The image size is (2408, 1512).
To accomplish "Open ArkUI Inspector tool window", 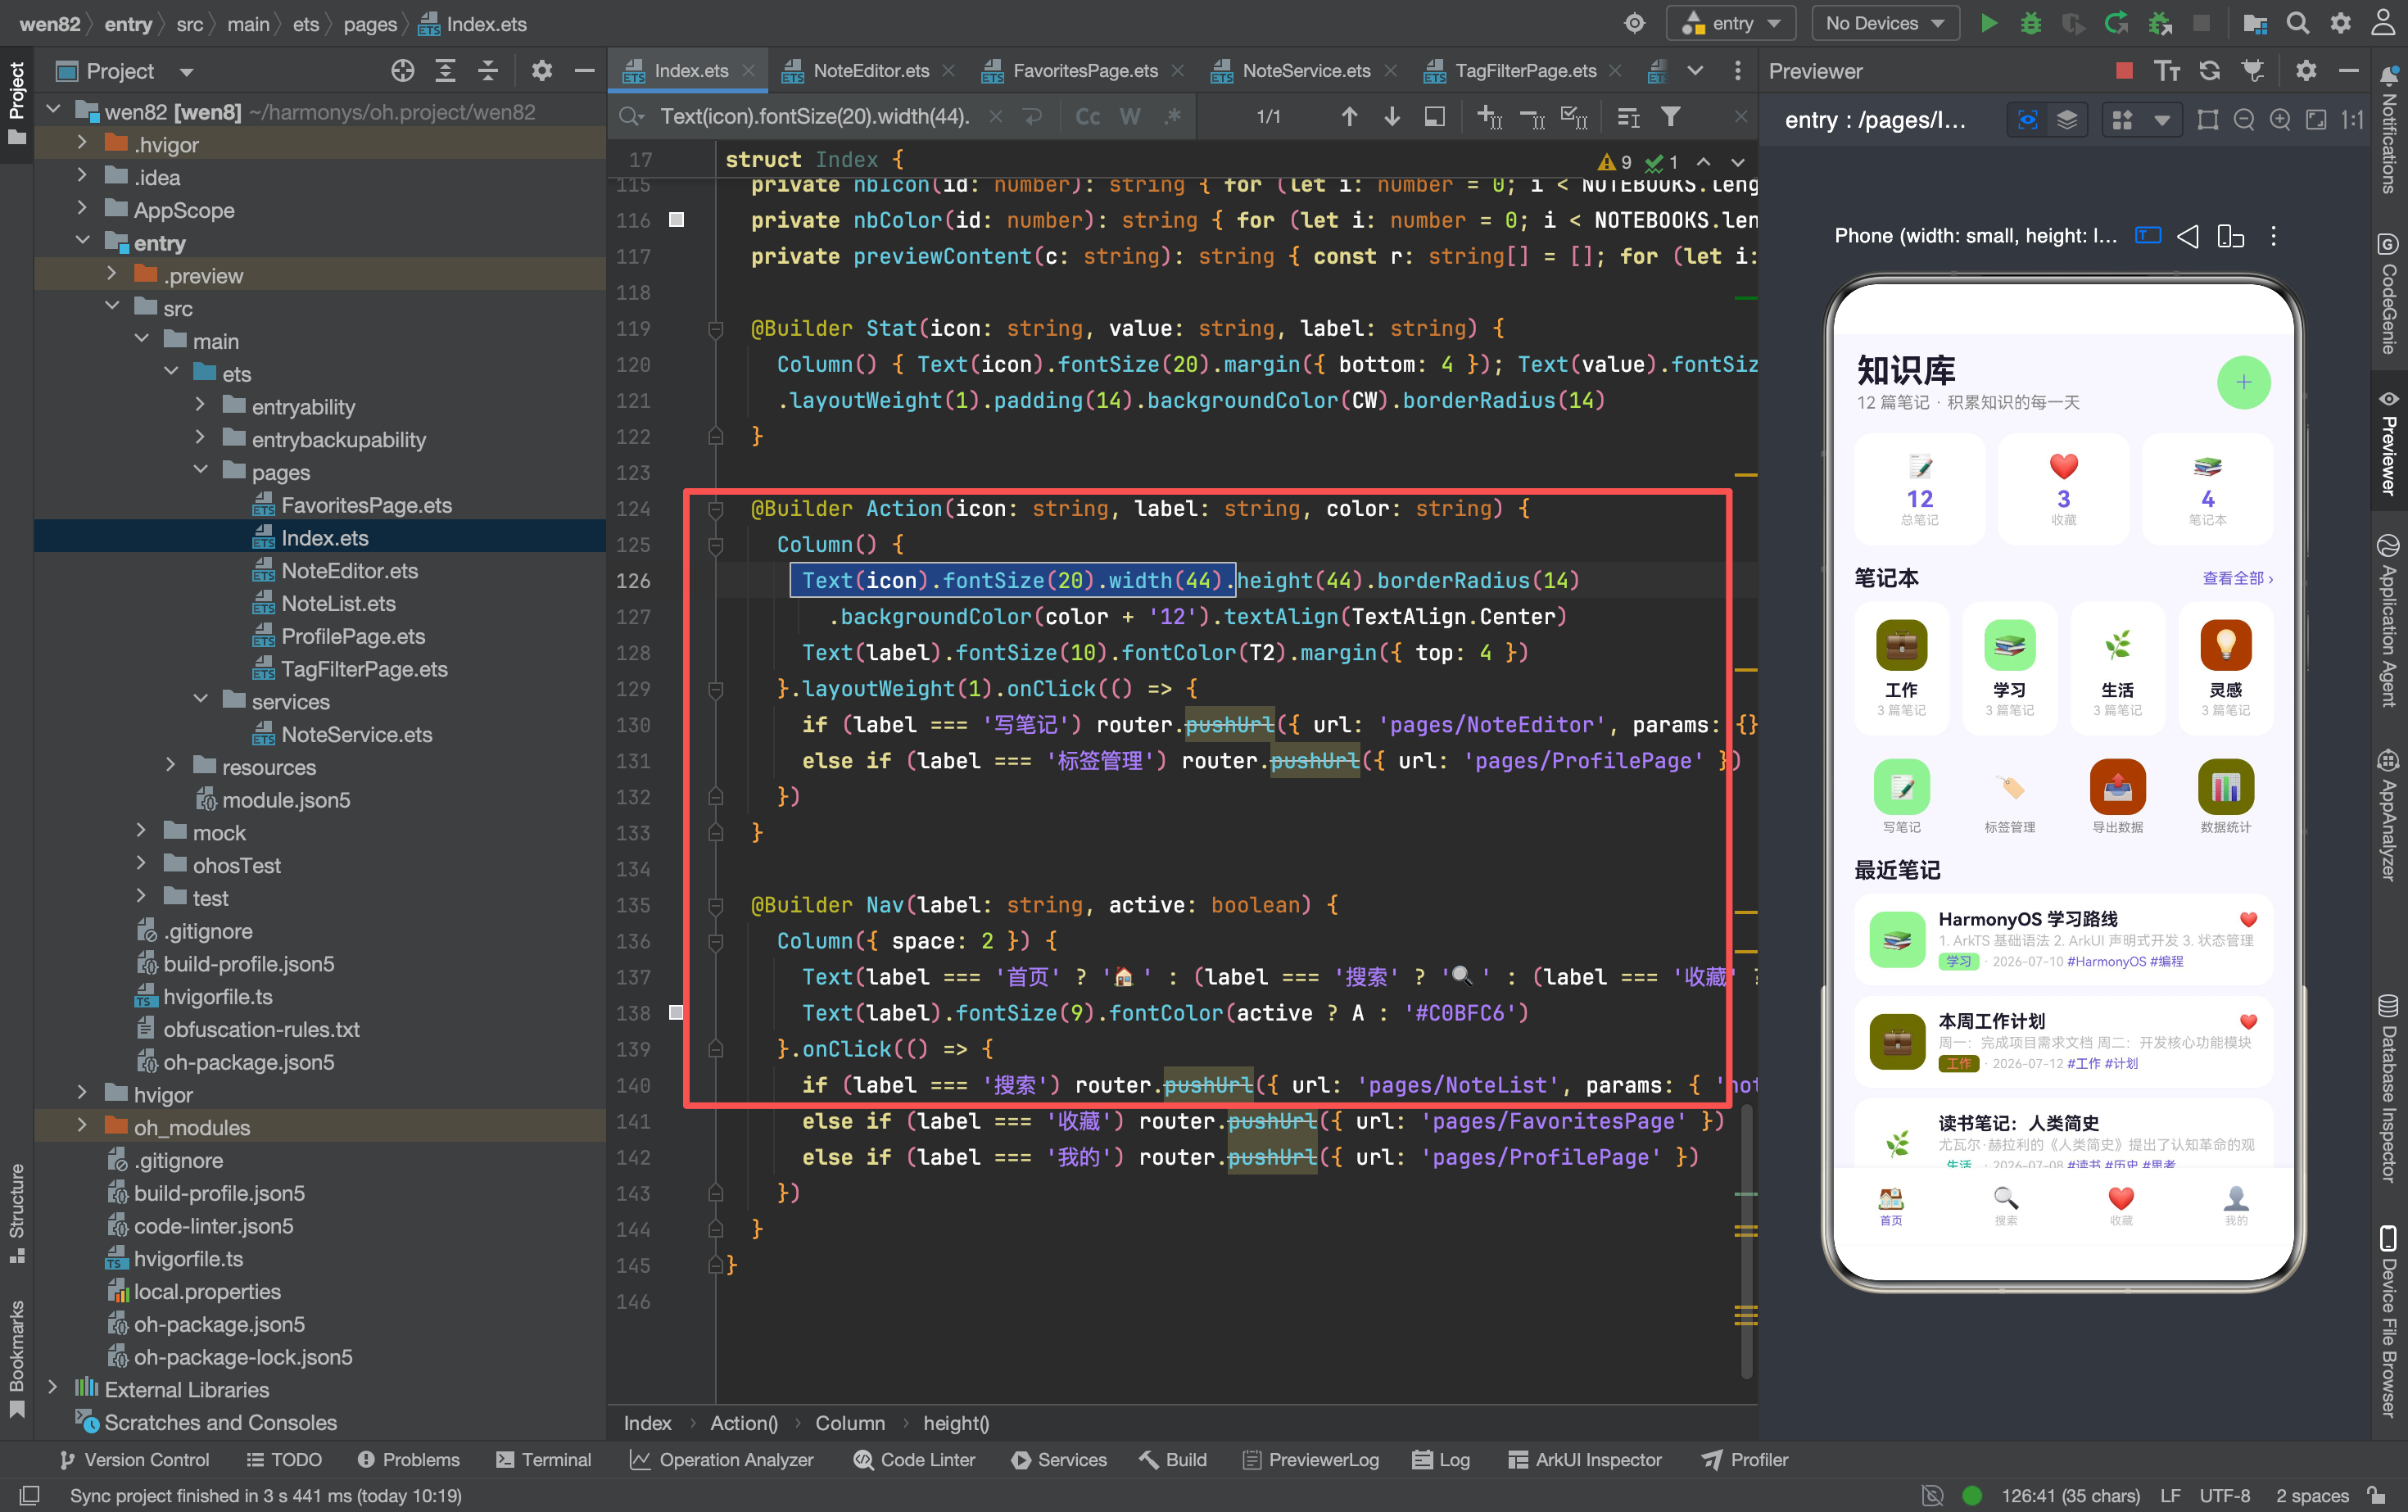I will 1585,1459.
